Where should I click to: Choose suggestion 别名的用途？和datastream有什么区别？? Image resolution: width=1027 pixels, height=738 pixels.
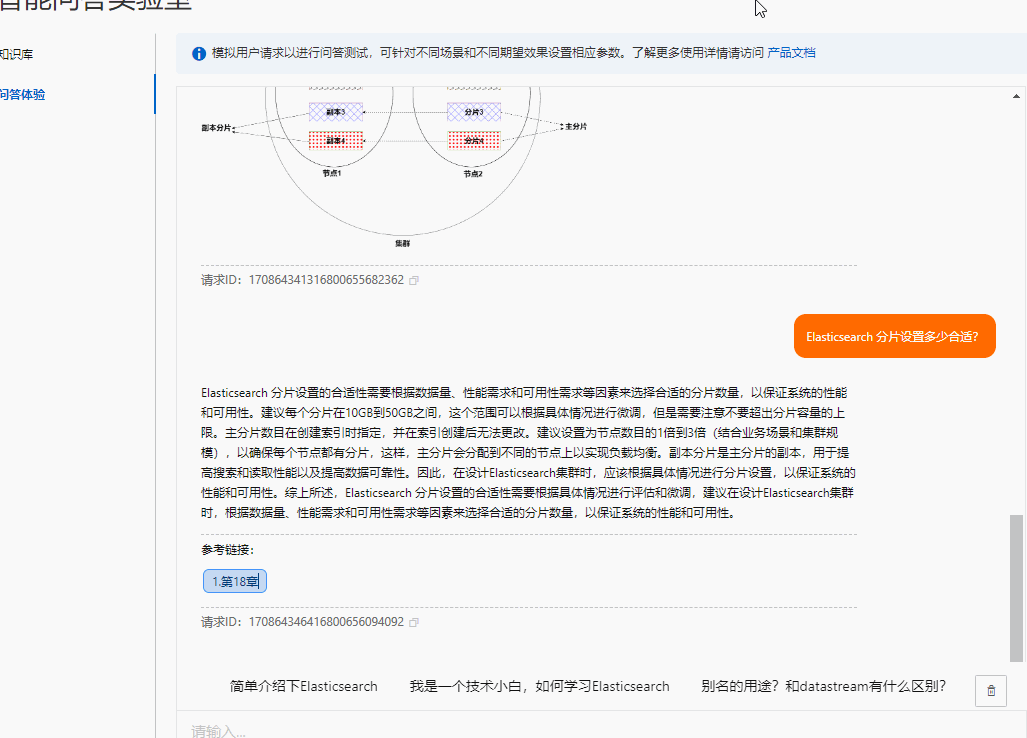click(823, 686)
